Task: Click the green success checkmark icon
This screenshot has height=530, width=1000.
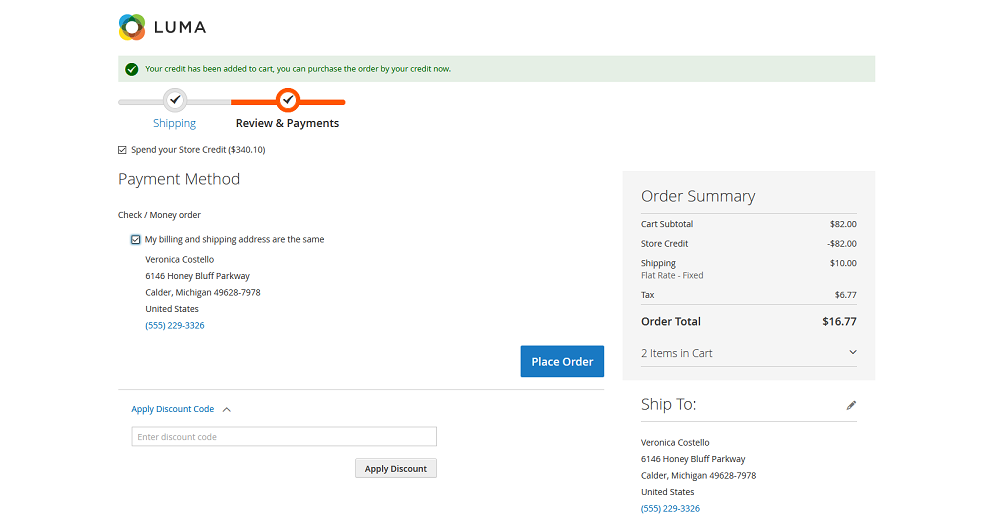Action: [132, 69]
